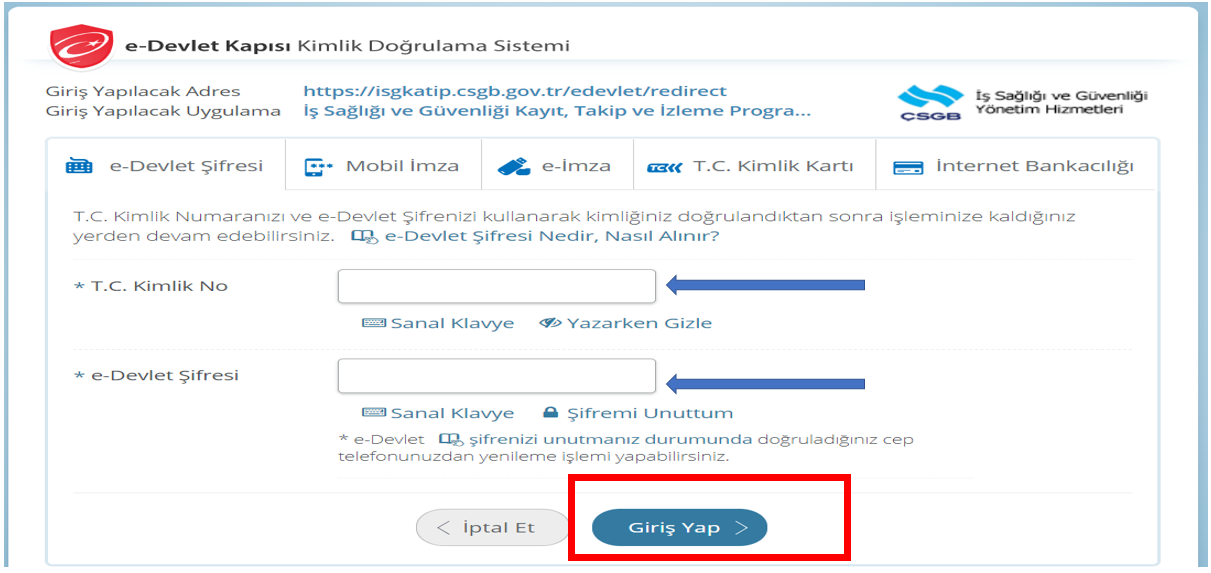Click the e-İmza USB icon
The image size is (1211, 573).
pos(514,167)
